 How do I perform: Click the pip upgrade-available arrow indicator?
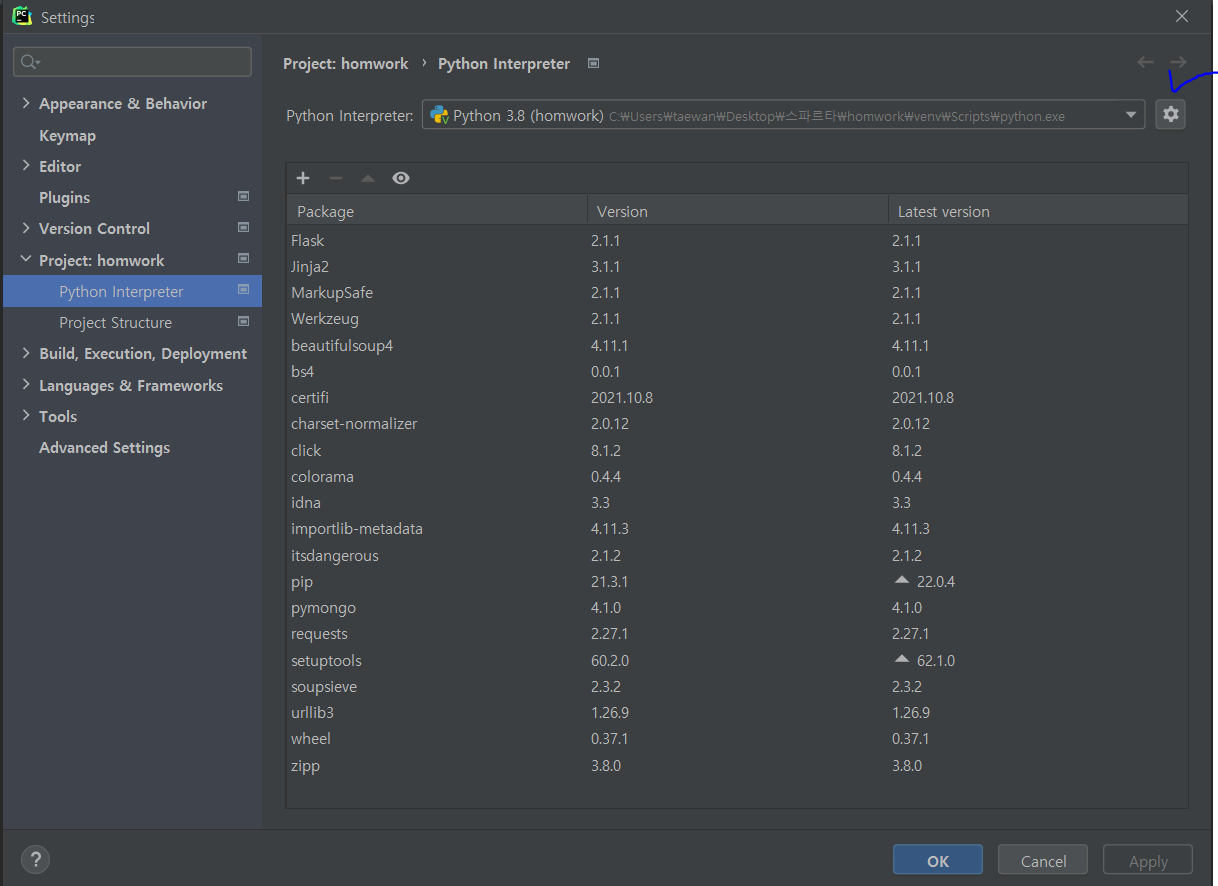tap(902, 580)
